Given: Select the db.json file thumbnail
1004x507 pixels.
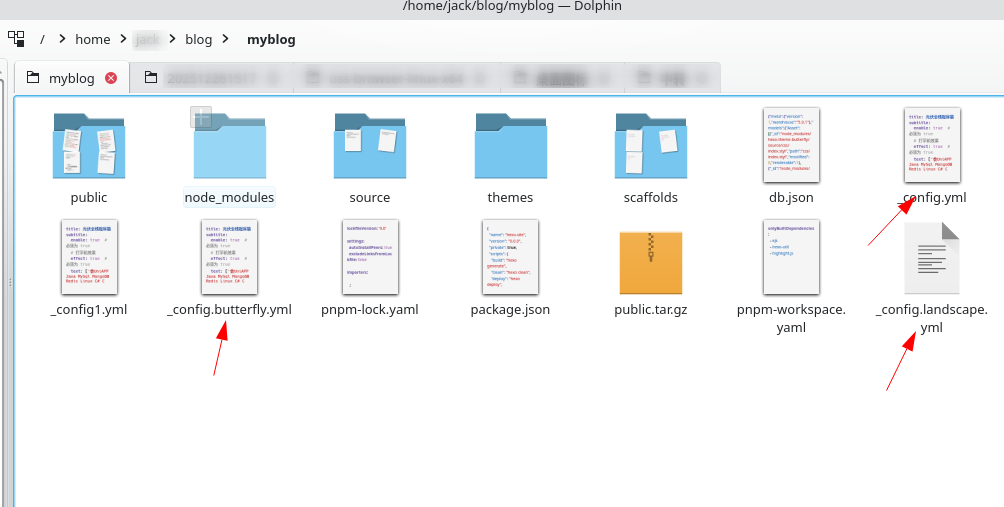Looking at the screenshot, I should 791,146.
